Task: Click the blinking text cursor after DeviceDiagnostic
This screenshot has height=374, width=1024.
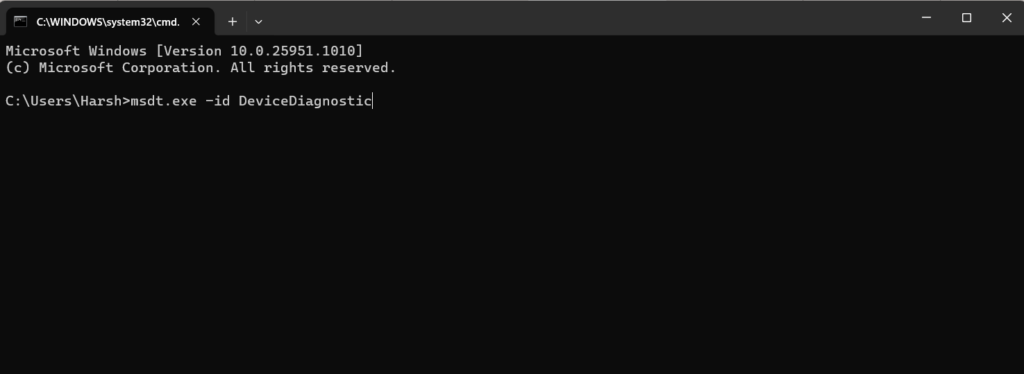Action: point(372,101)
